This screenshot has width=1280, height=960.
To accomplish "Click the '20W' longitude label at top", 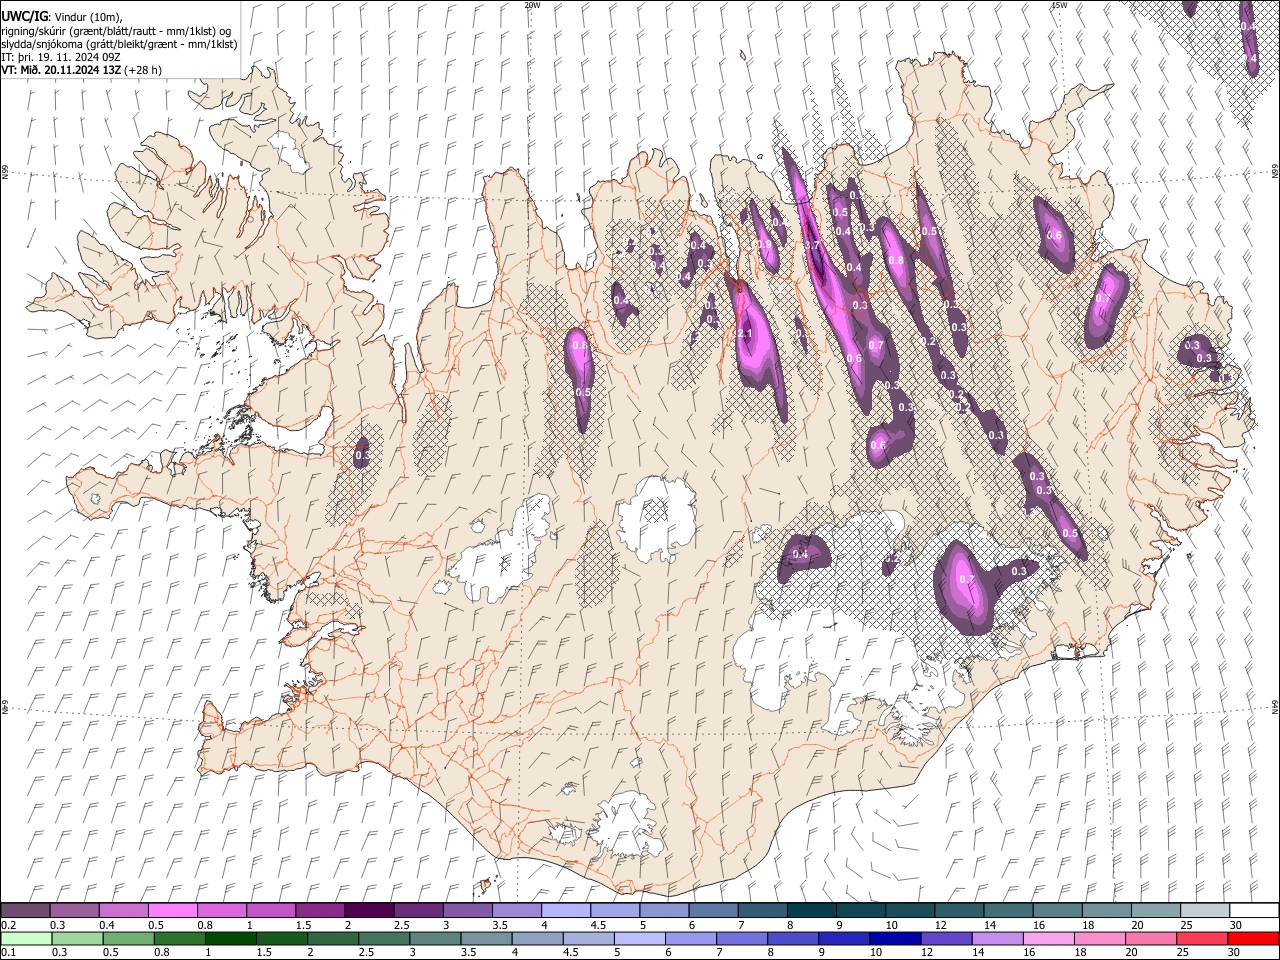I will click(532, 5).
